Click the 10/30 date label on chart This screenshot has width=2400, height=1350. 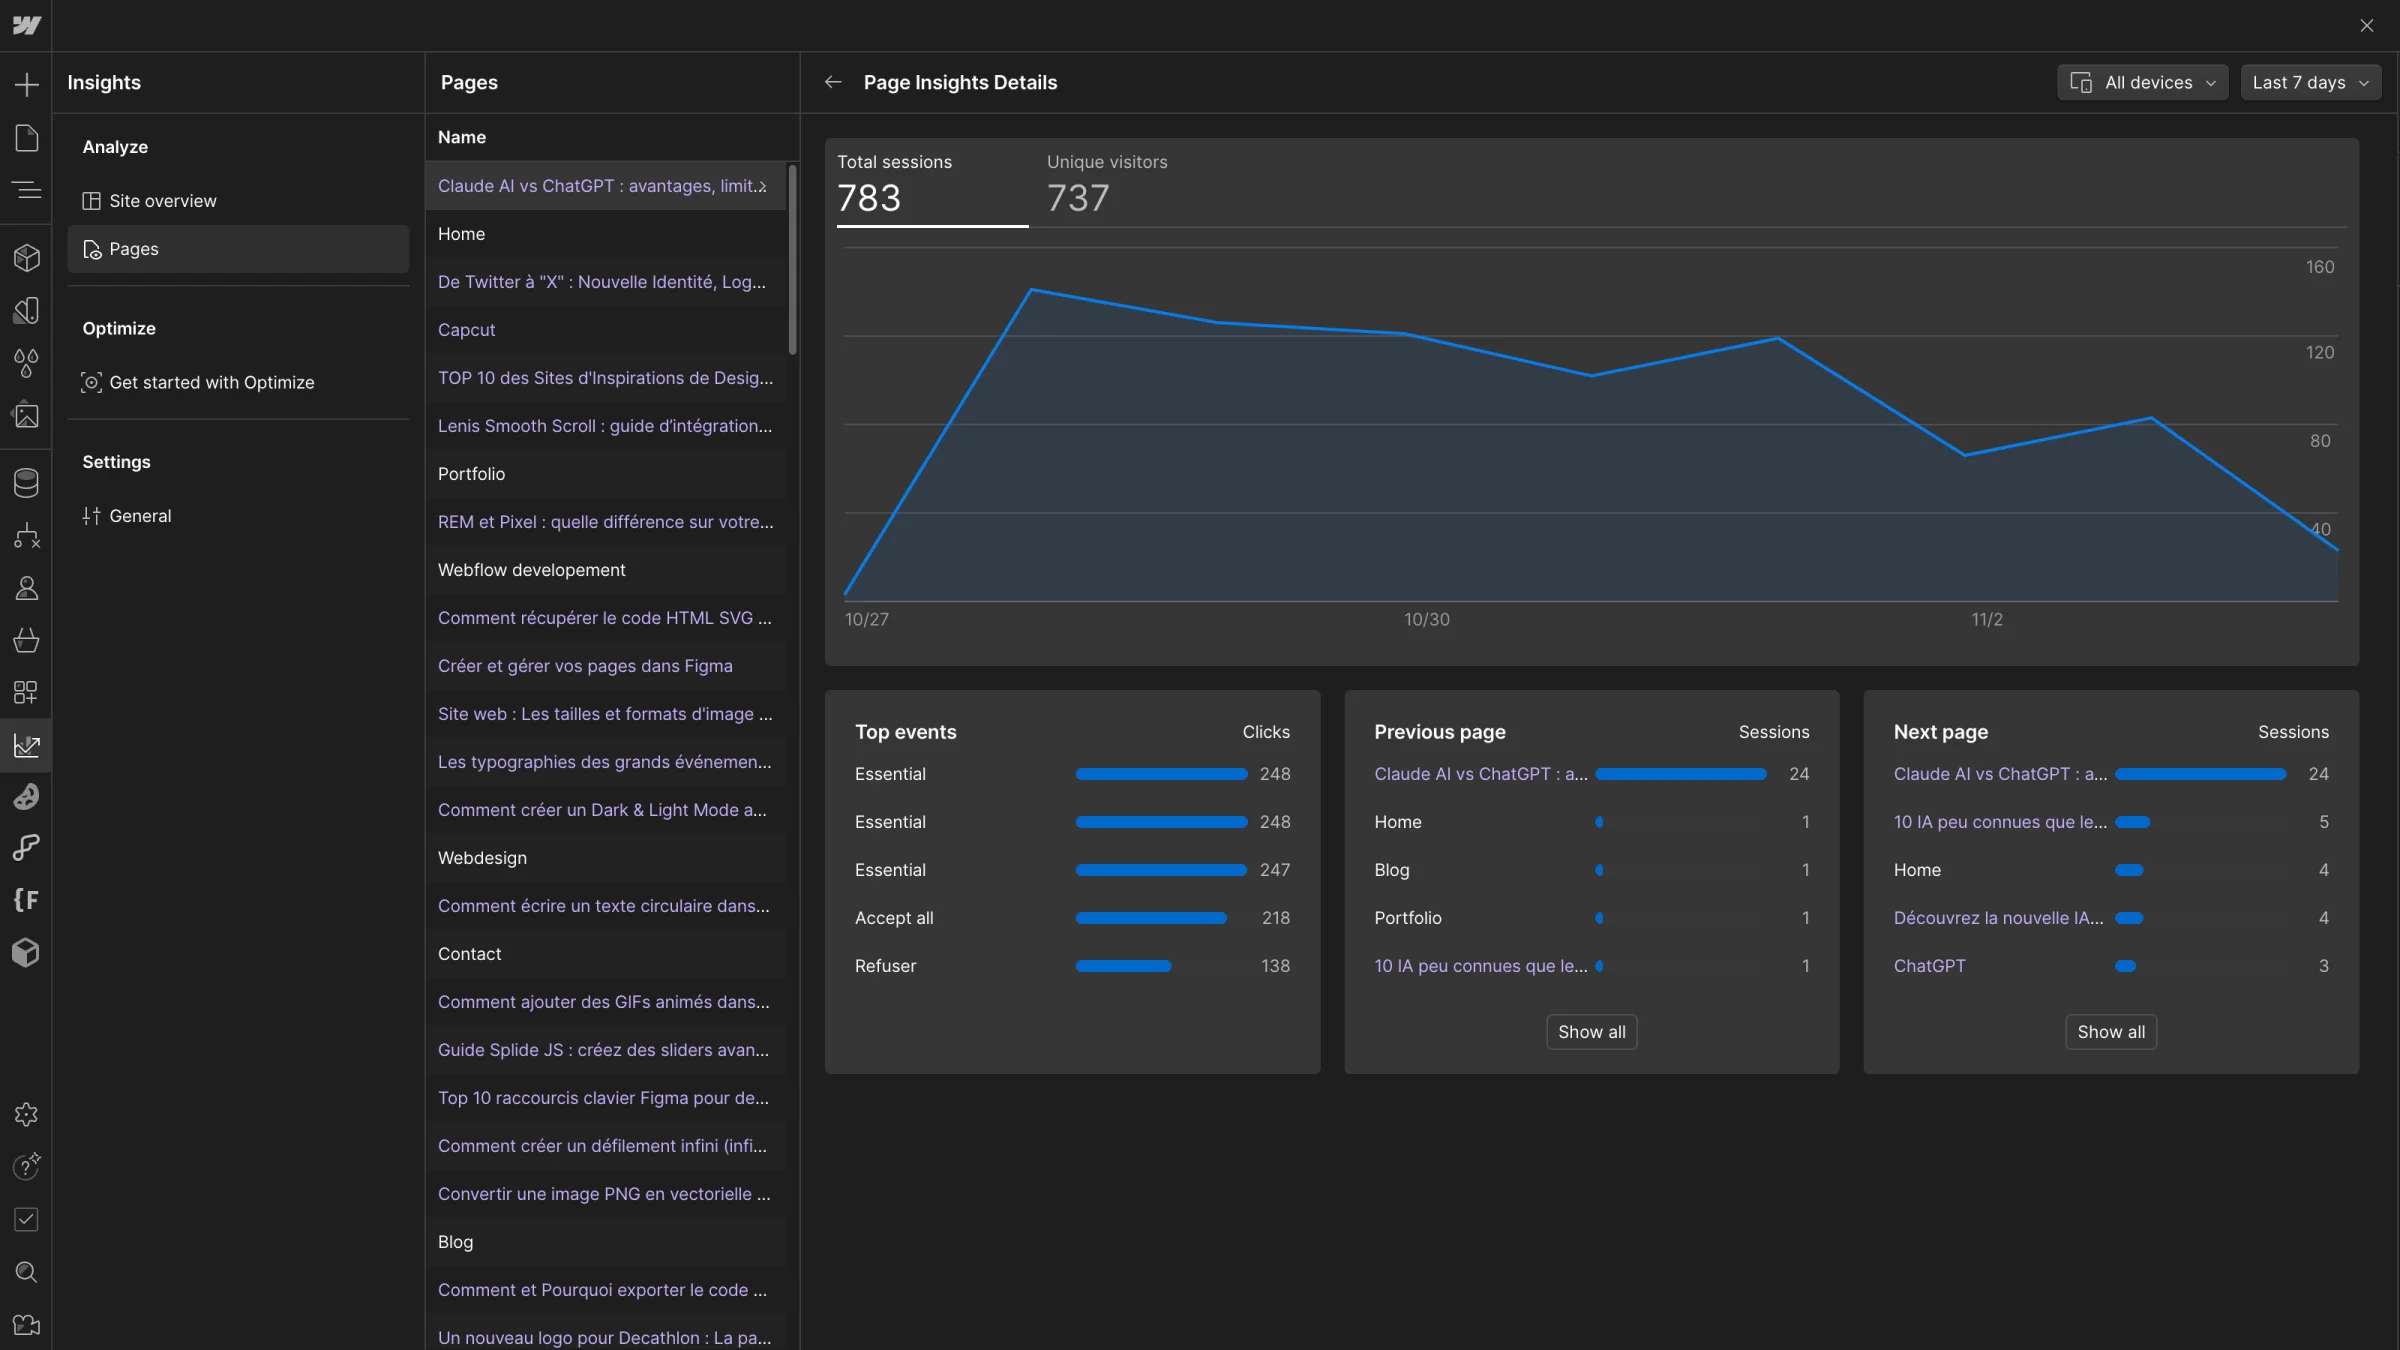tap(1426, 620)
